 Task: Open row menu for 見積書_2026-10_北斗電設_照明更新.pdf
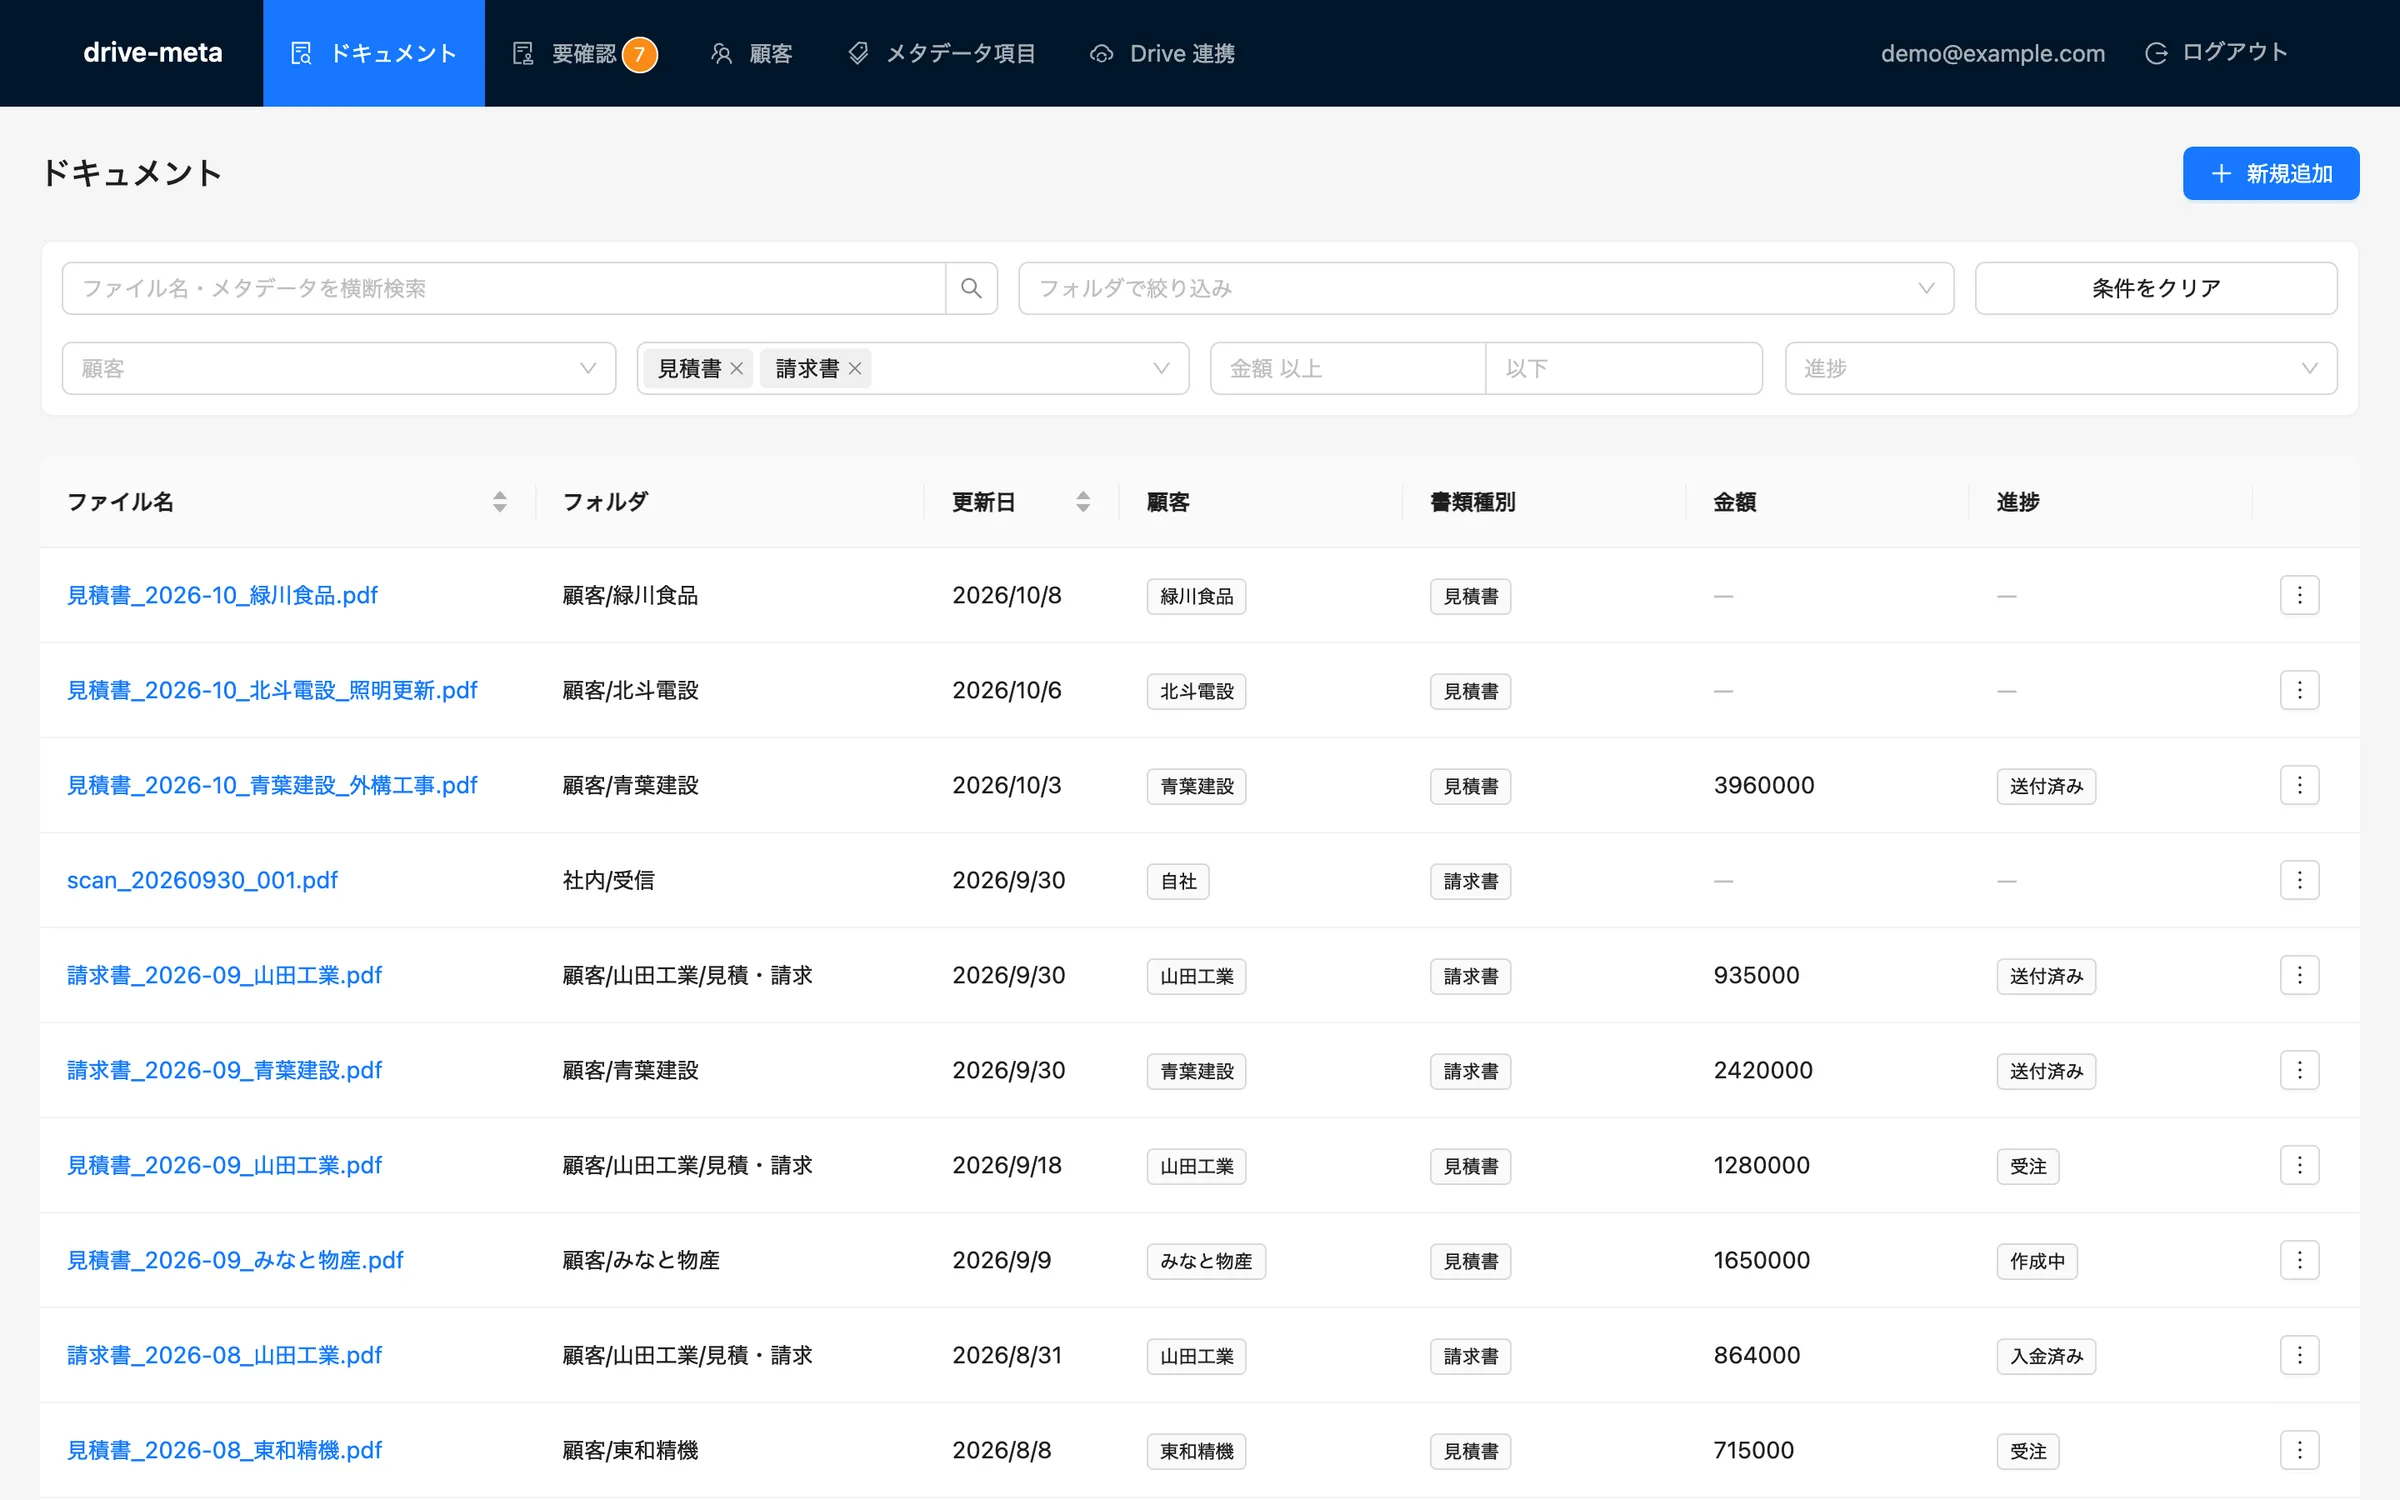coord(2299,690)
